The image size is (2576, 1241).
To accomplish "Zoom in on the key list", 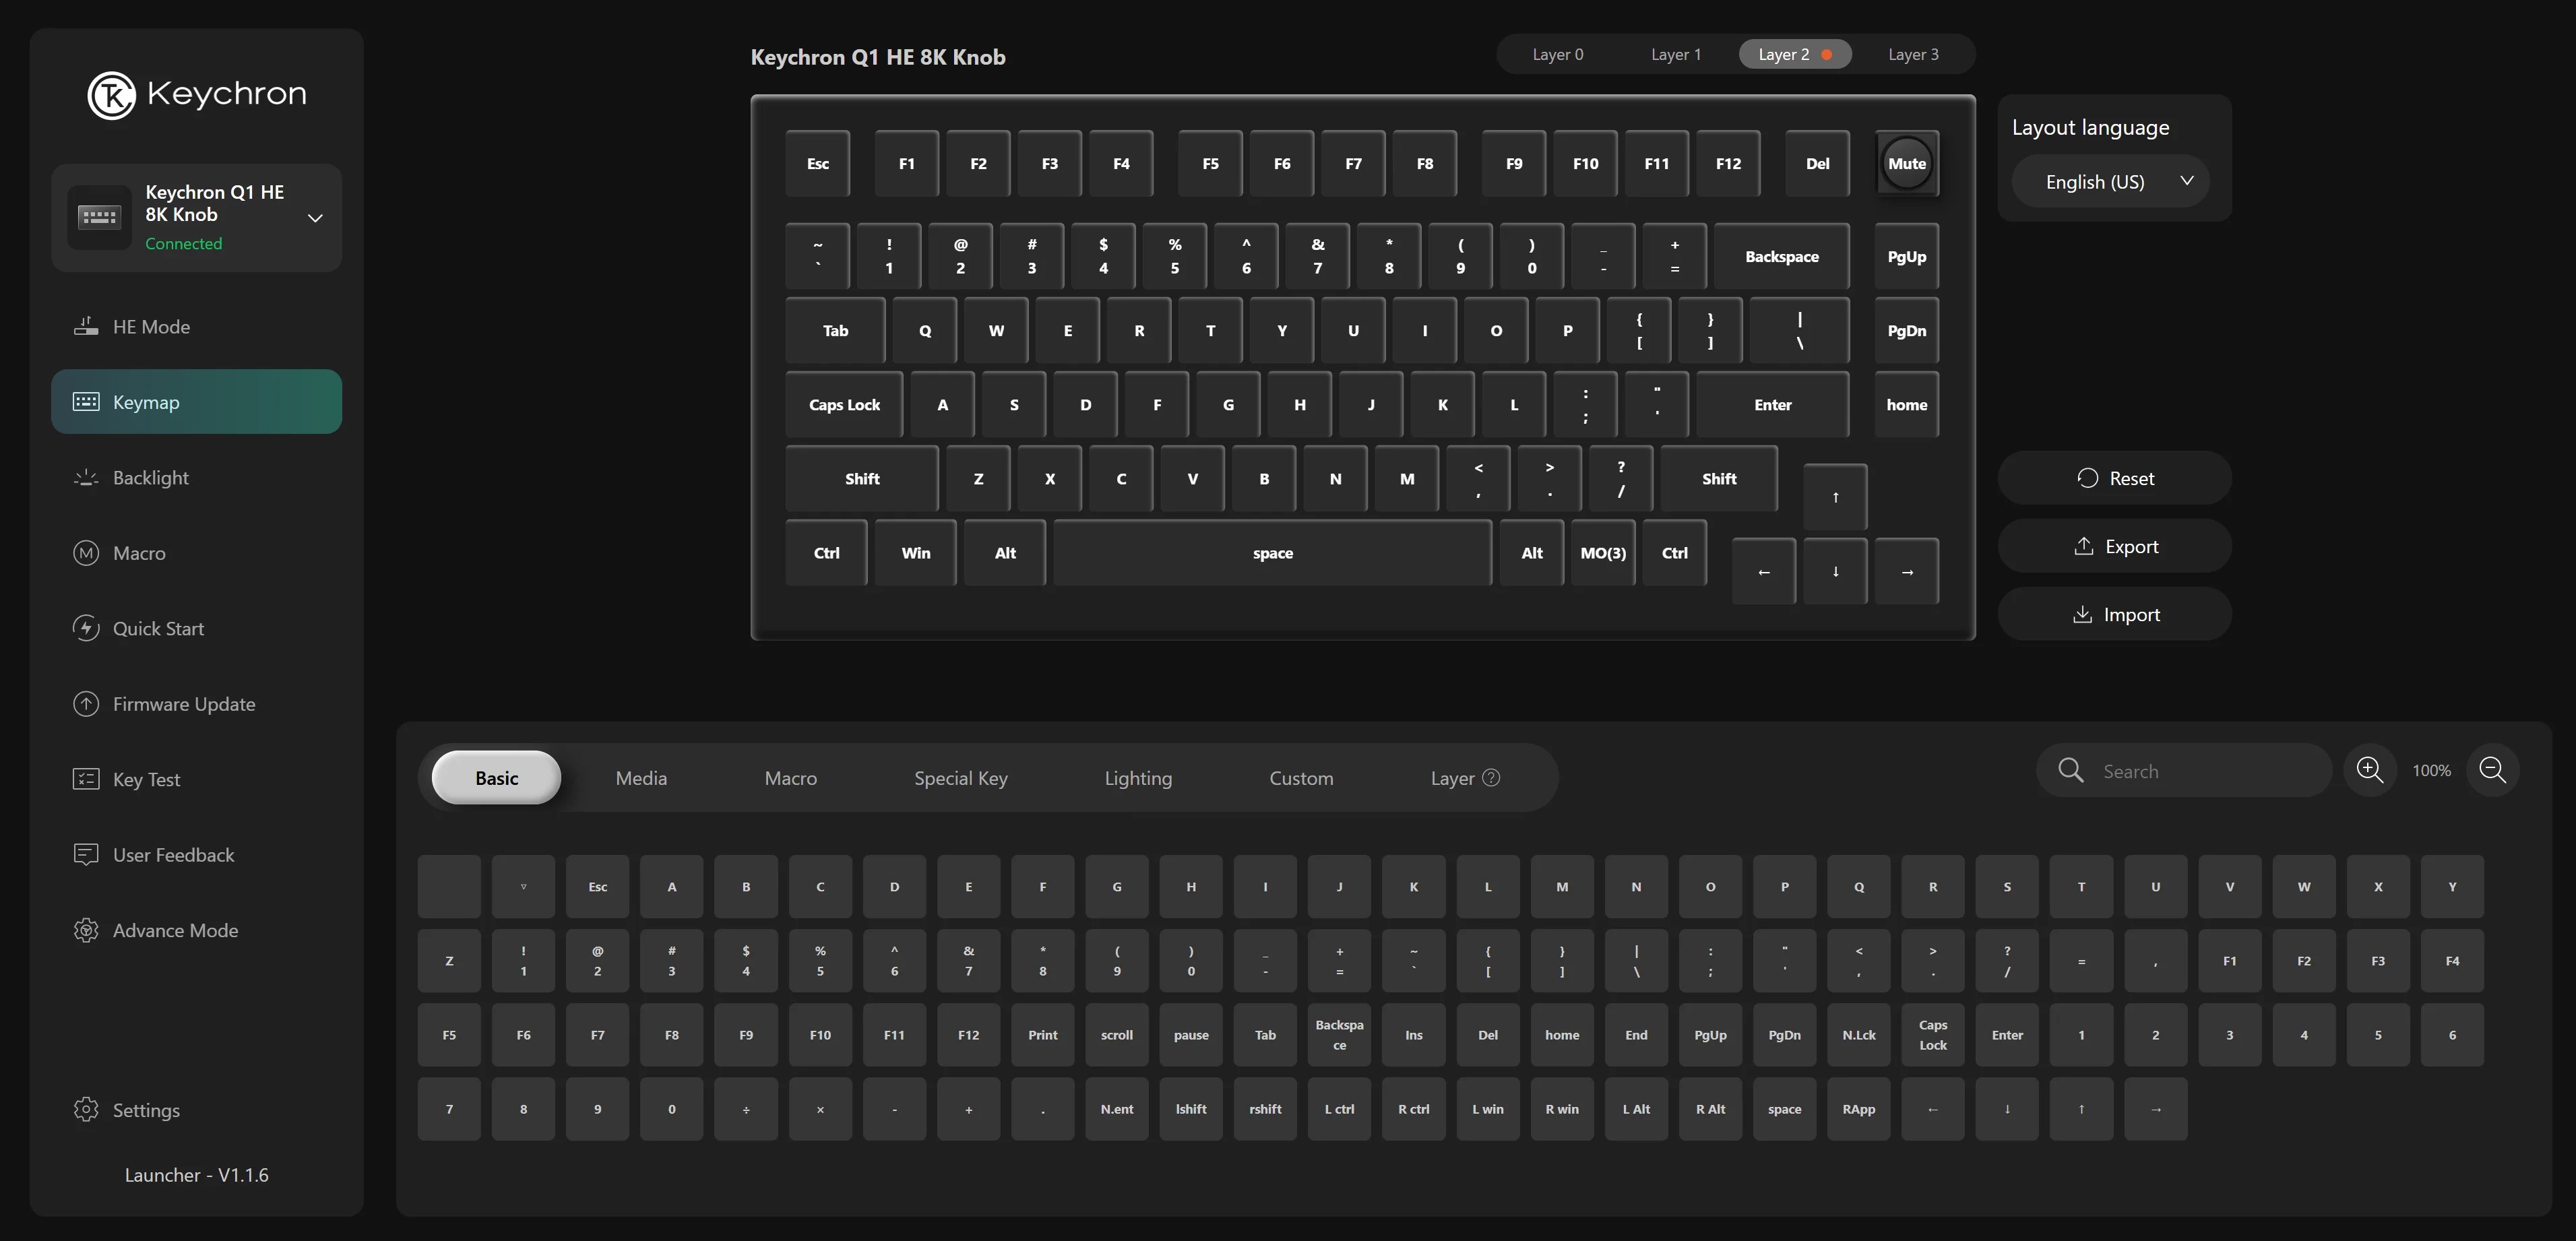I will [2369, 770].
